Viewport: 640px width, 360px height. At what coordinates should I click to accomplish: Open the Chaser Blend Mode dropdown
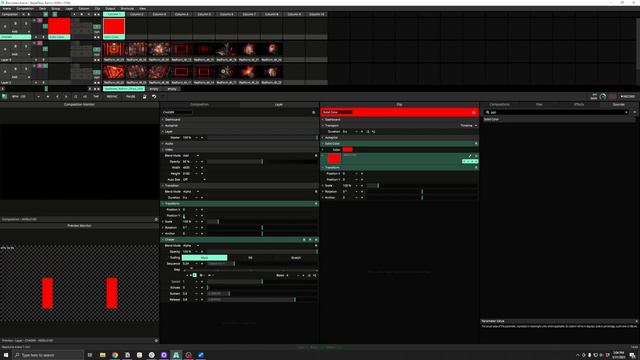coord(191,246)
